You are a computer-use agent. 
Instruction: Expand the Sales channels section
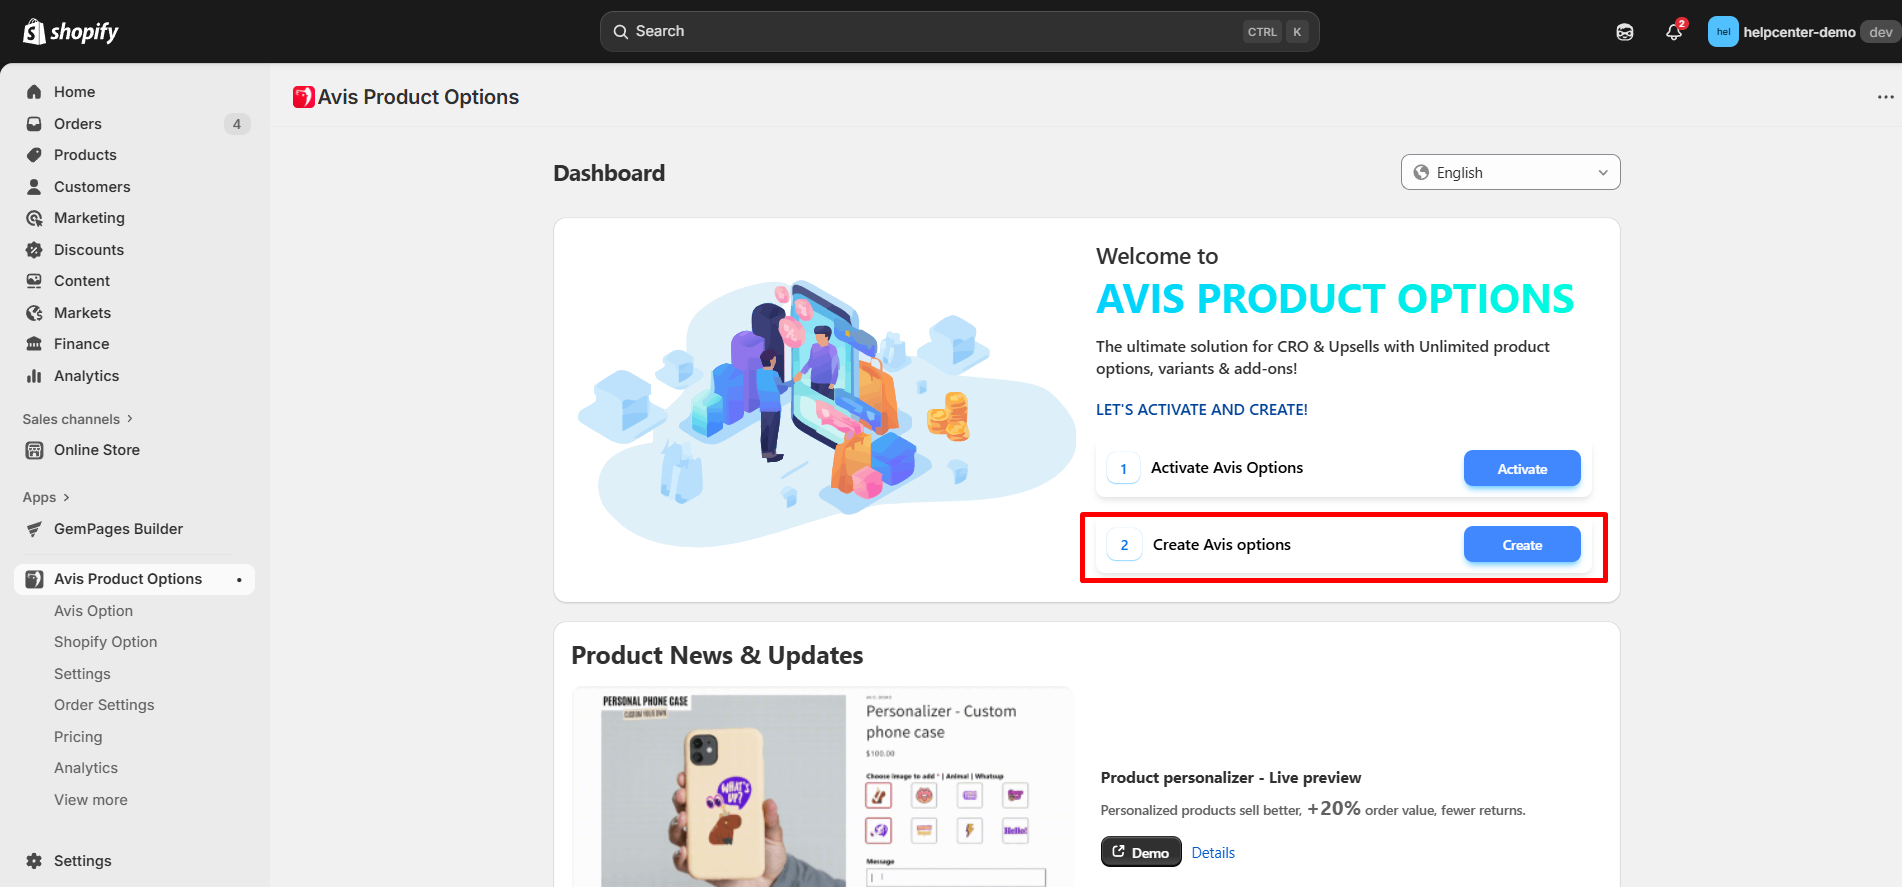77,419
